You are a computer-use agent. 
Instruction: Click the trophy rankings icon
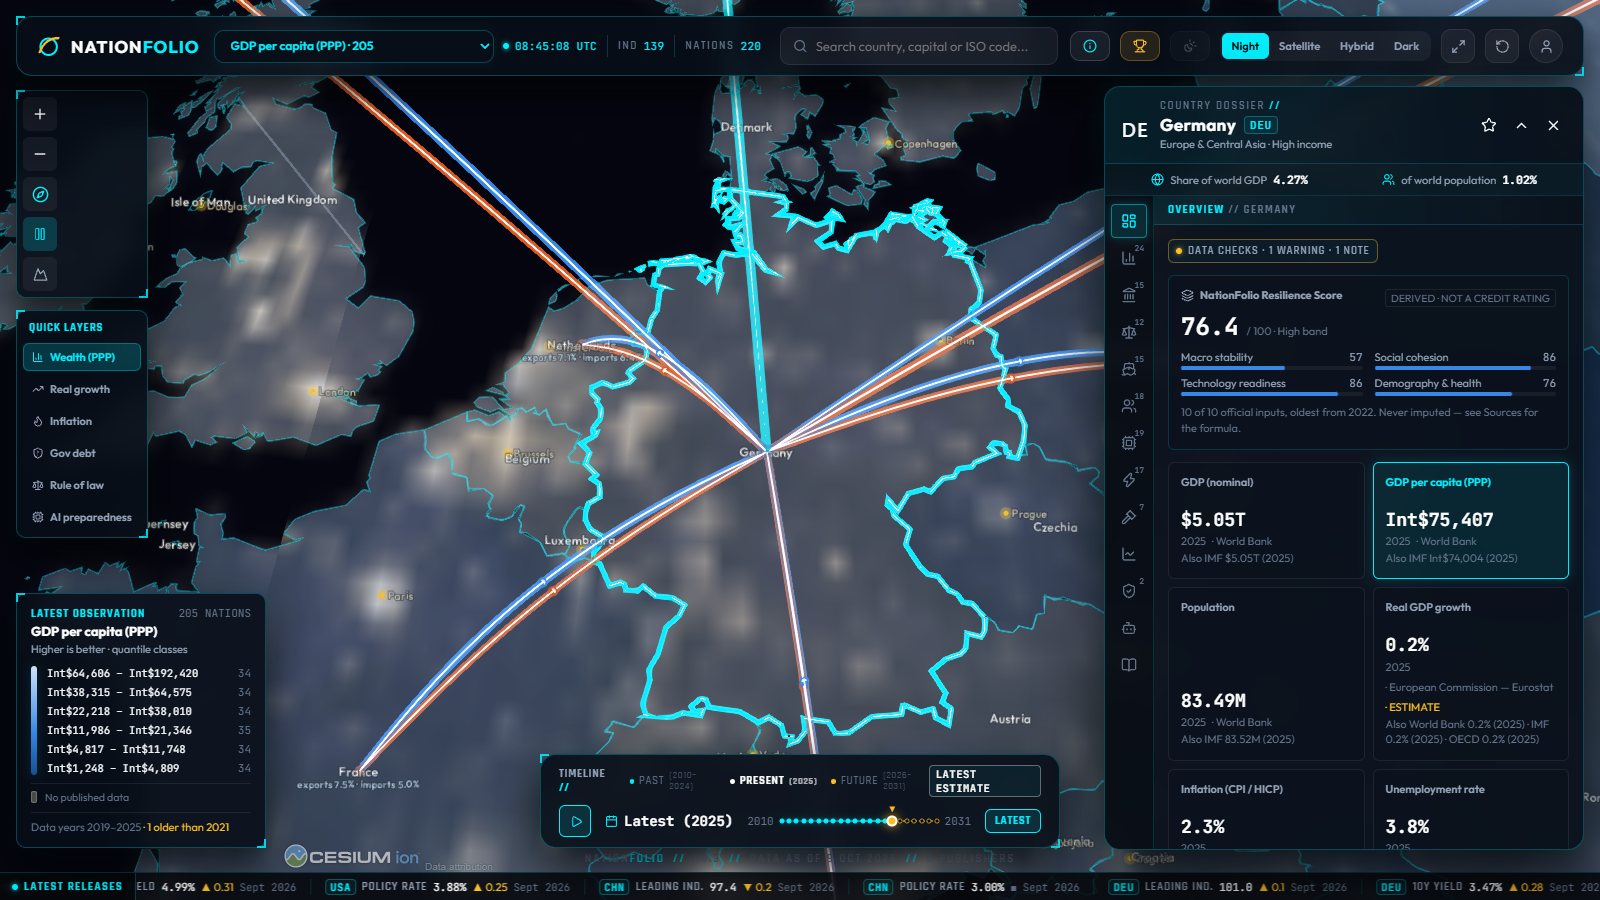(x=1139, y=46)
